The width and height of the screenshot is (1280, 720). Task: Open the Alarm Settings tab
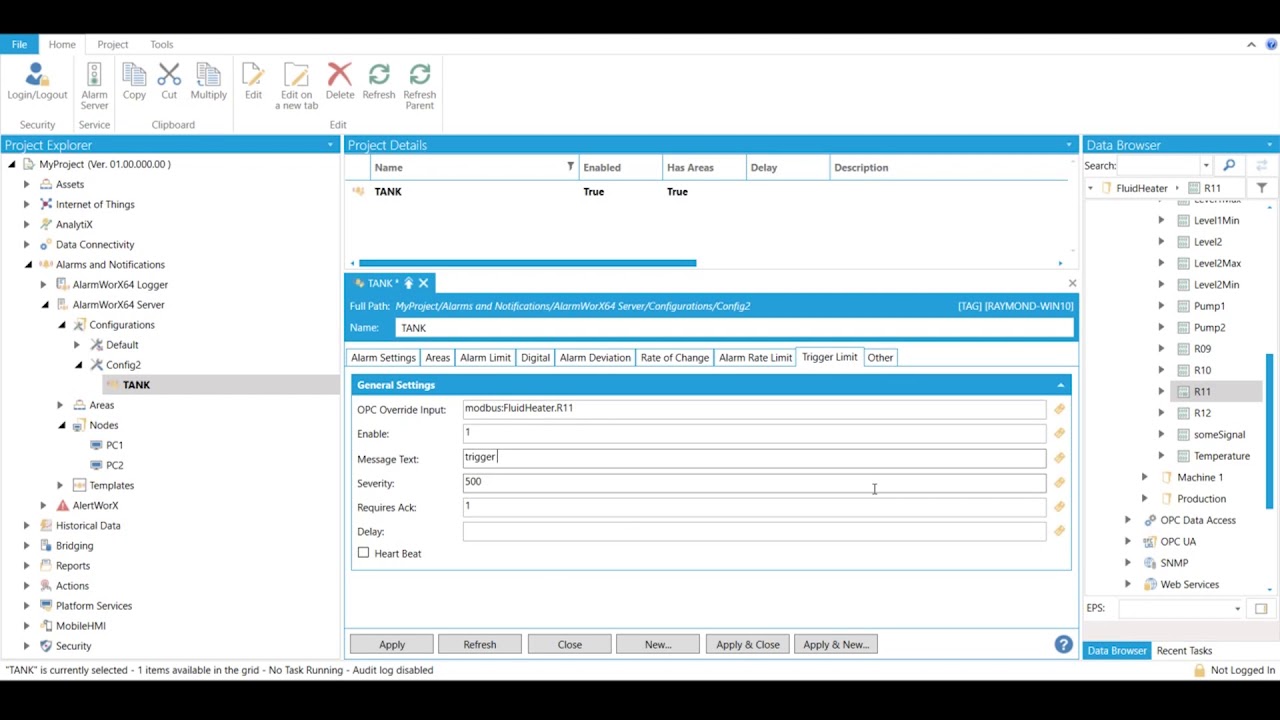tap(383, 357)
